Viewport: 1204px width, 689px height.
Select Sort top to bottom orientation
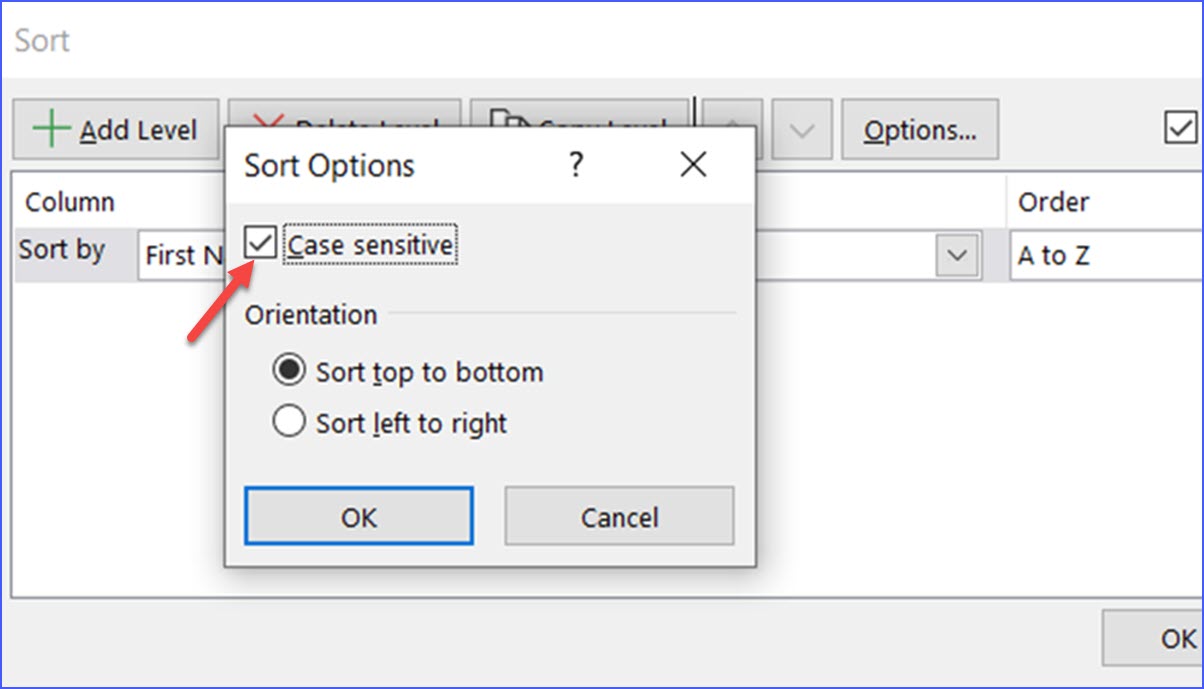tap(289, 371)
